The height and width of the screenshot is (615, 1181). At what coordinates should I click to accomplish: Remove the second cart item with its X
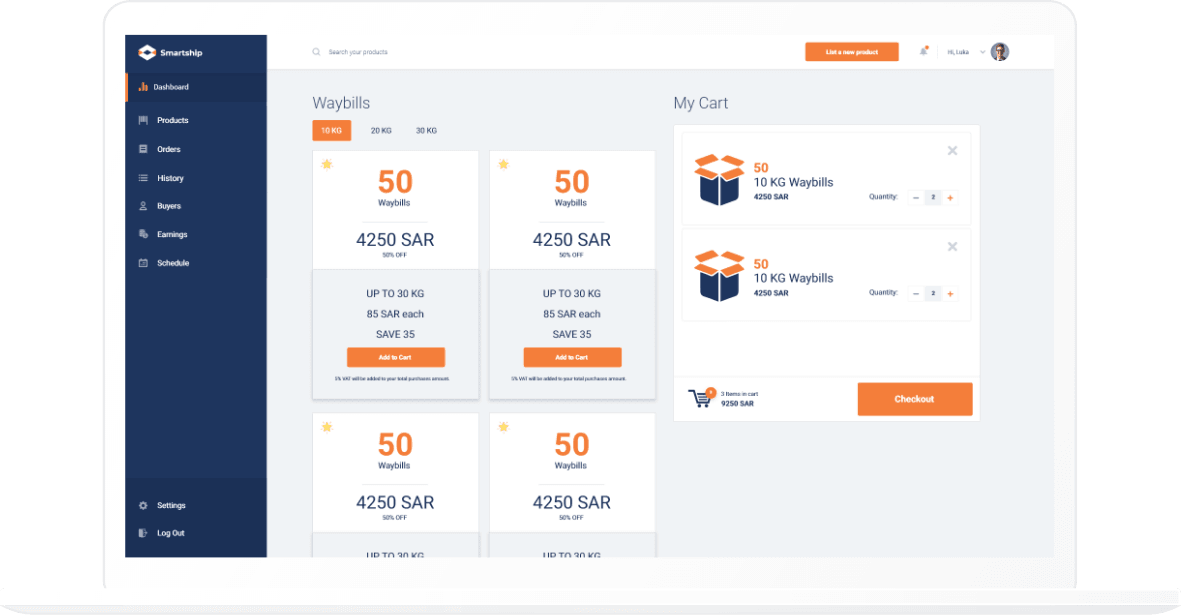[x=953, y=247]
